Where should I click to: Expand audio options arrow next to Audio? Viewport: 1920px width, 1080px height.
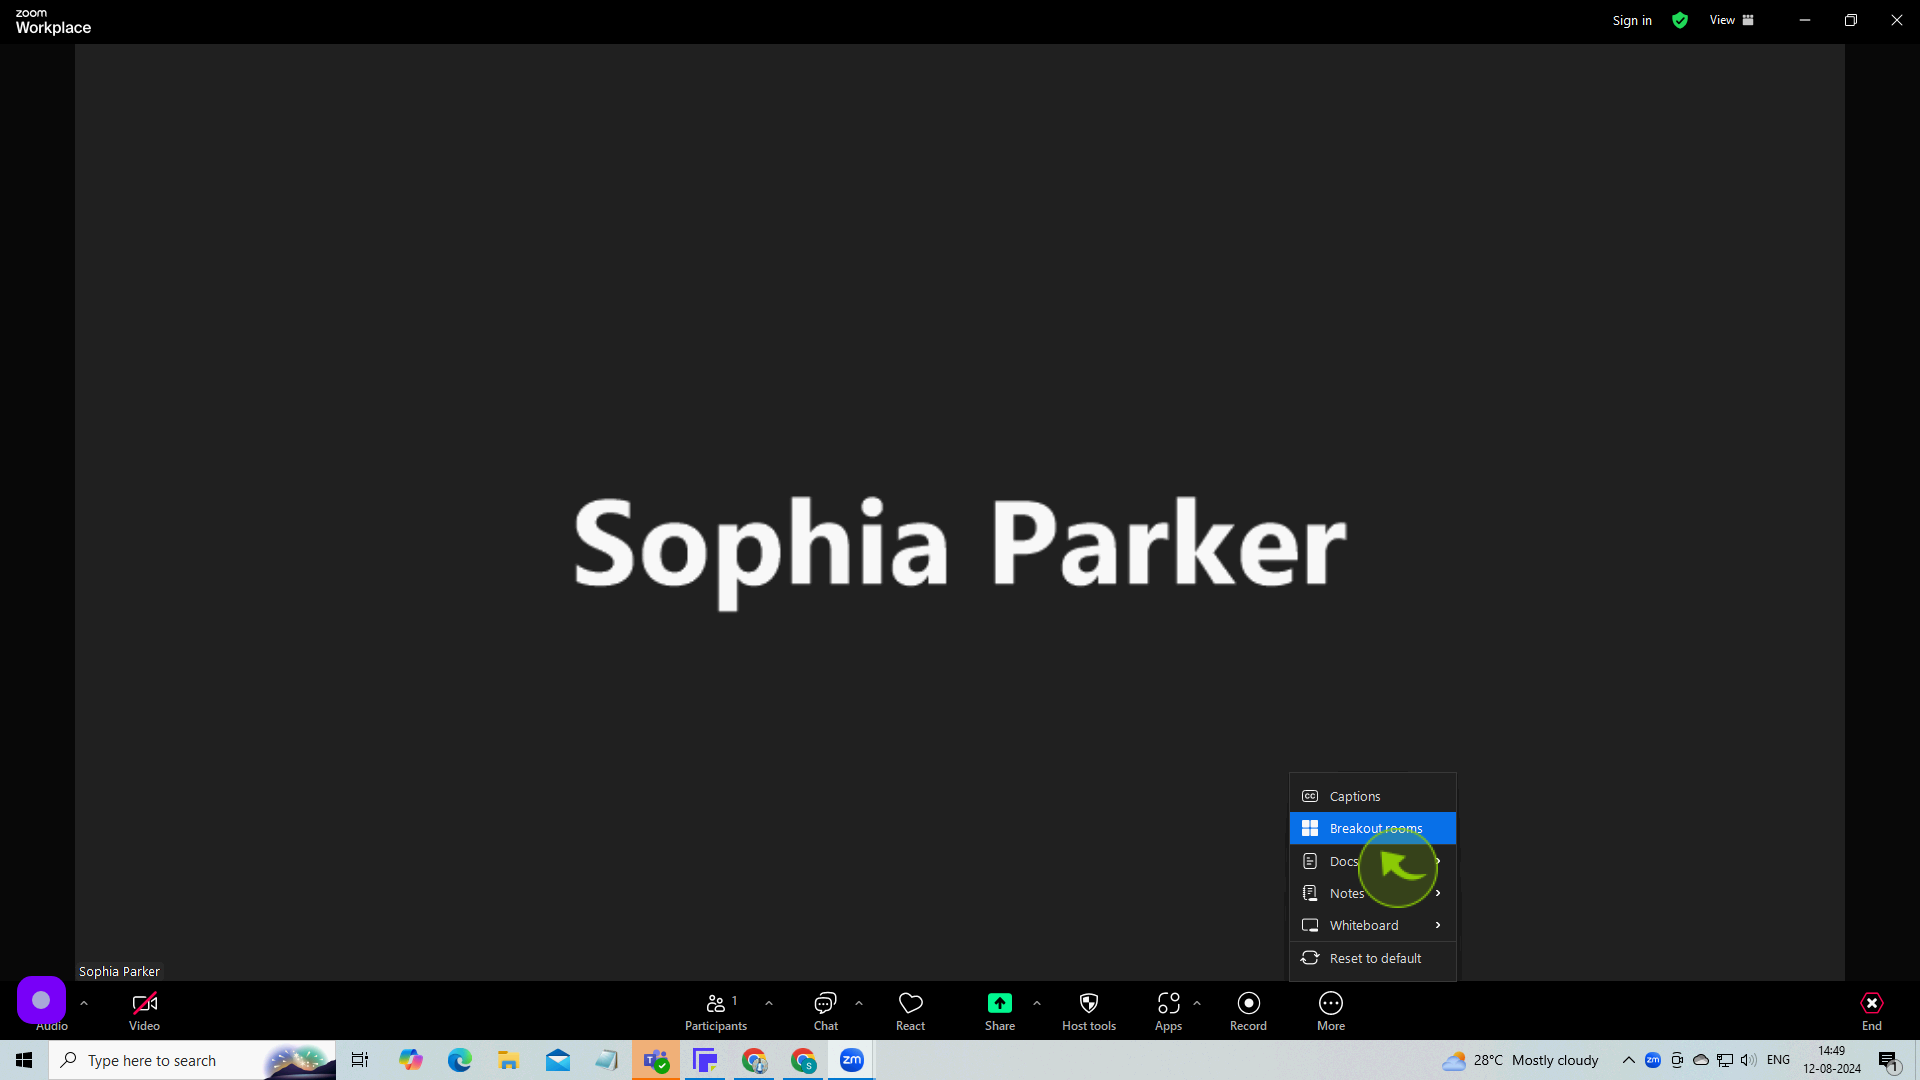pos(84,1002)
